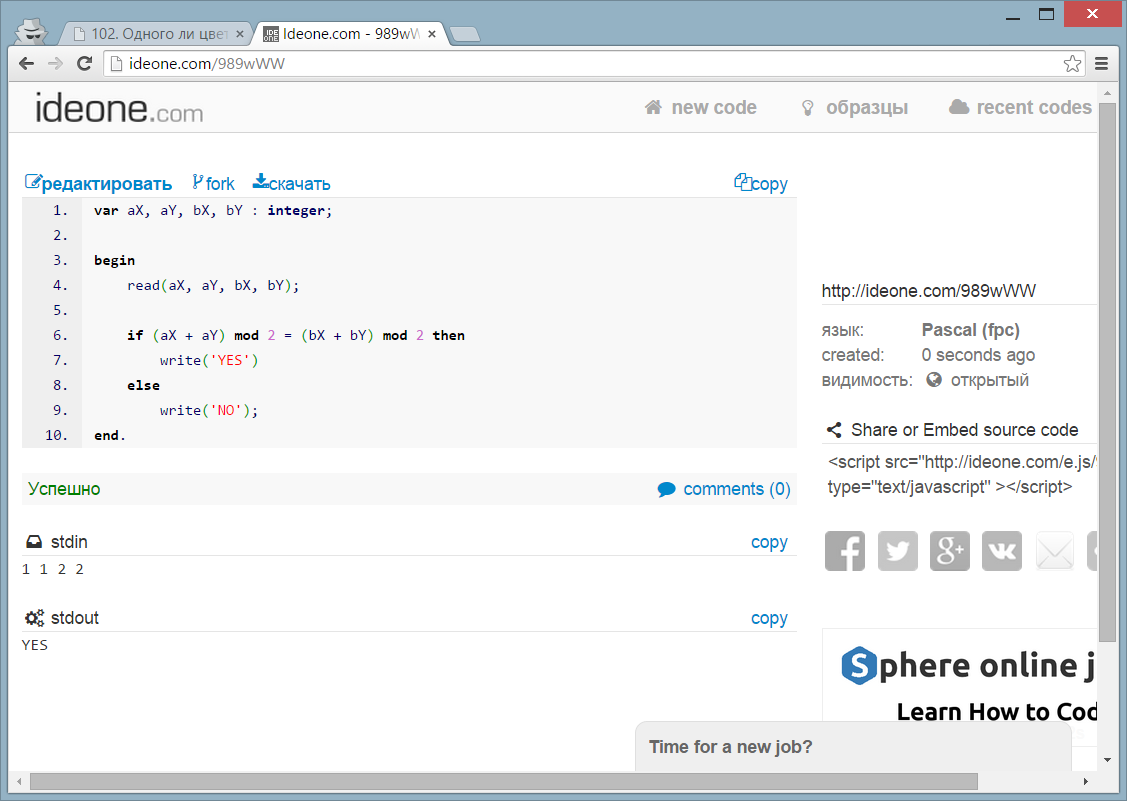Click the '0 seconds ago' created value
This screenshot has width=1127, height=801.
pos(978,355)
